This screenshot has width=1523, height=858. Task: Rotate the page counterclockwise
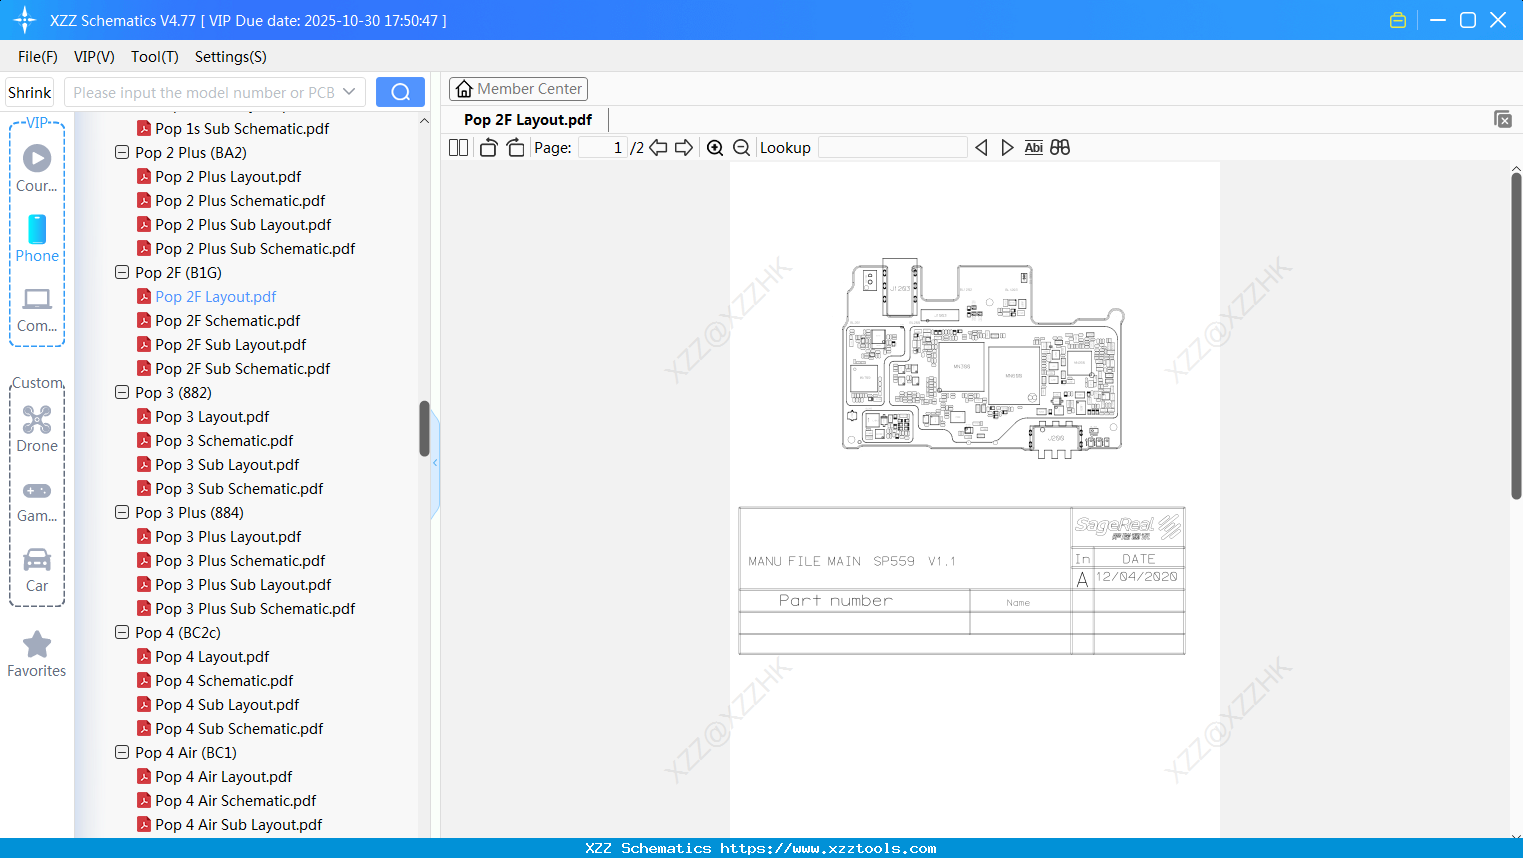click(x=487, y=147)
